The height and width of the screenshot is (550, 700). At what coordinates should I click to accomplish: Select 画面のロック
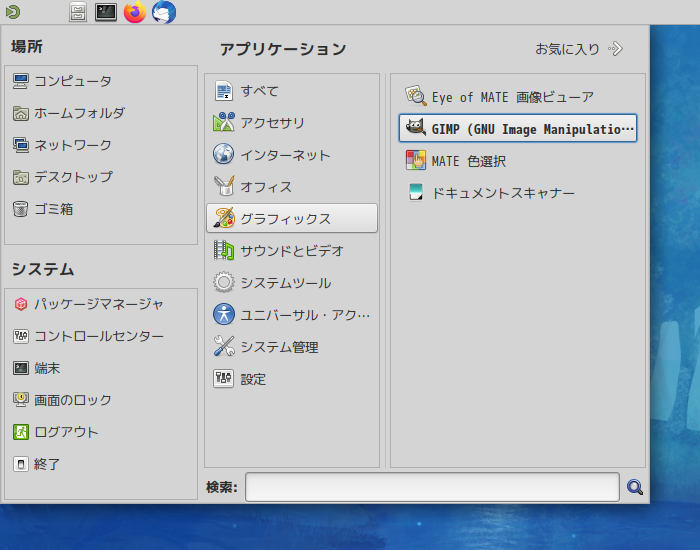click(62, 400)
